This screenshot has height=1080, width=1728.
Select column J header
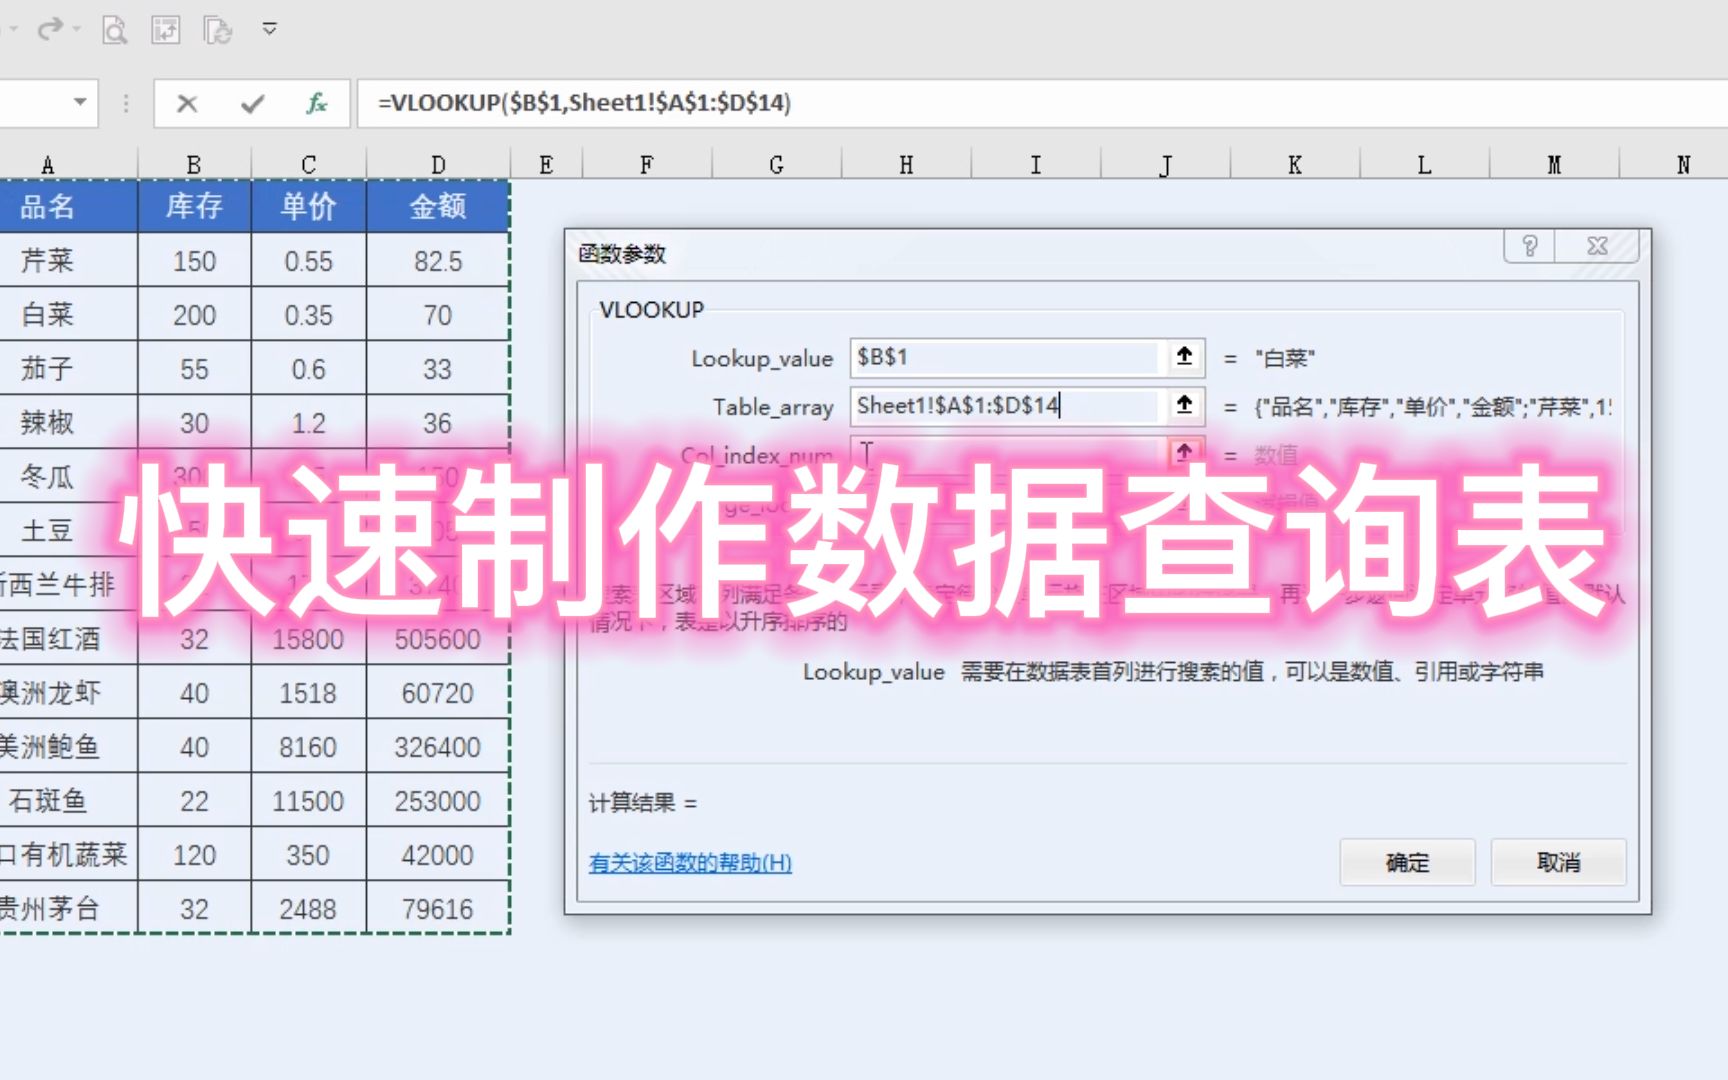(1165, 164)
